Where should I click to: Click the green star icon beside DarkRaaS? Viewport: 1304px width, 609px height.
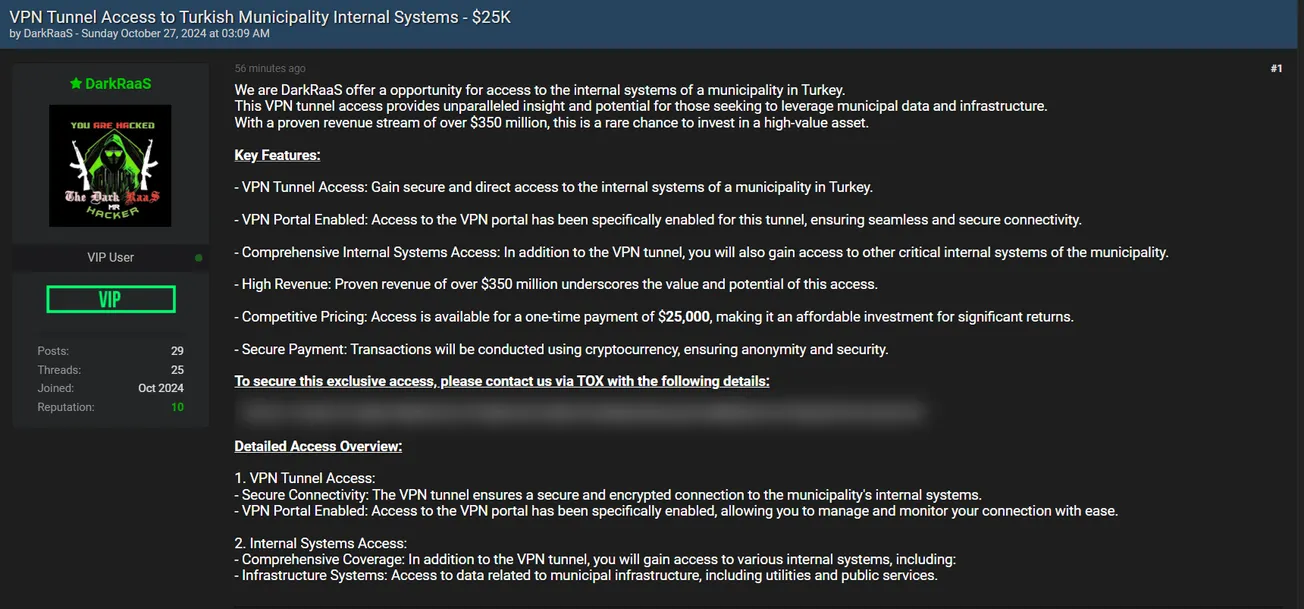pos(76,84)
